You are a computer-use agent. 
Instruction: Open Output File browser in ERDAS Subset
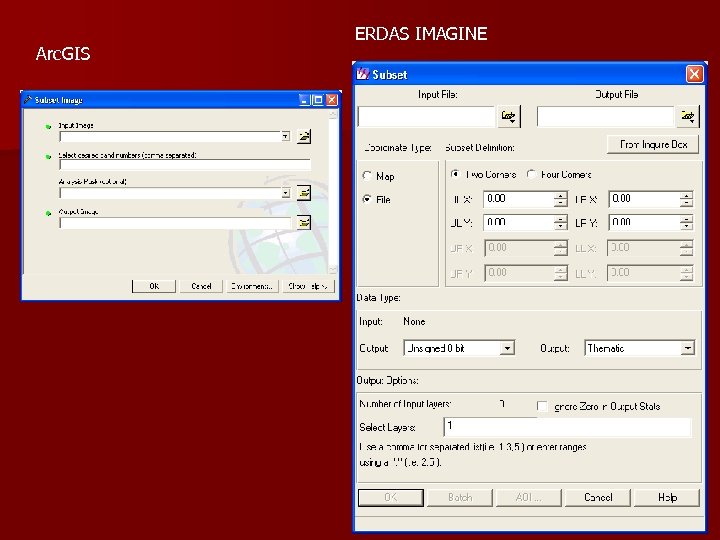pos(688,116)
